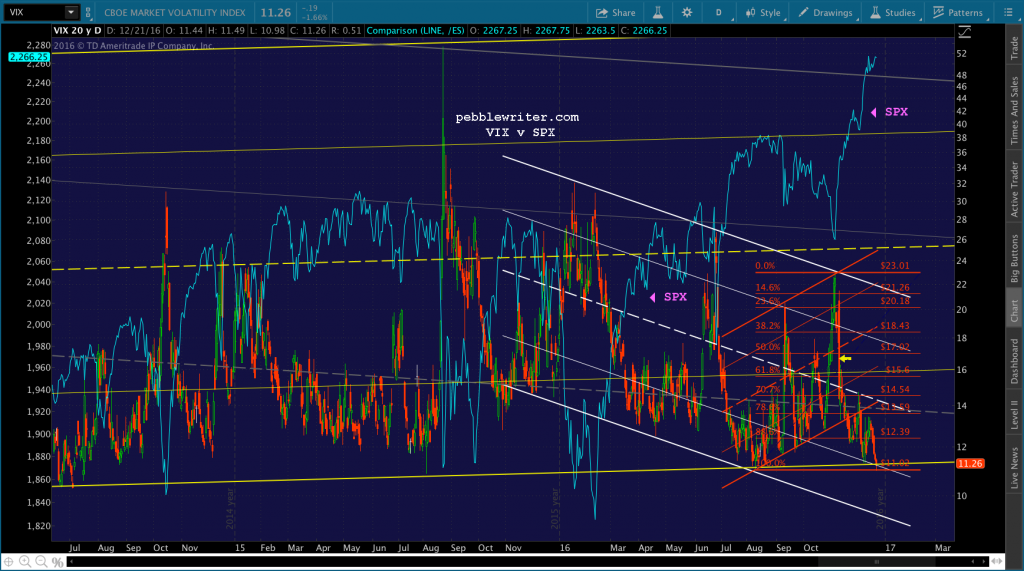This screenshot has height=571, width=1024.
Task: Click the percent scale icon
Action: click(57, 562)
